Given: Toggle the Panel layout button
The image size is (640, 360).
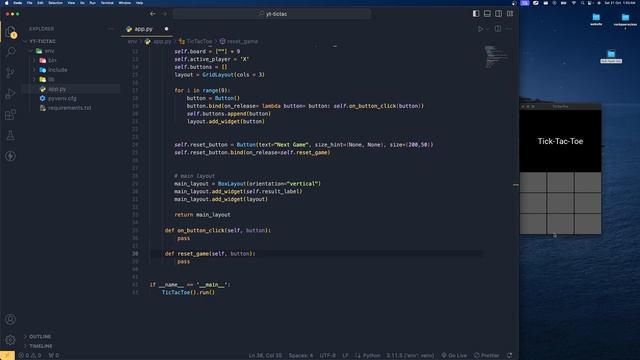Looking at the screenshot, I should (x=487, y=13).
